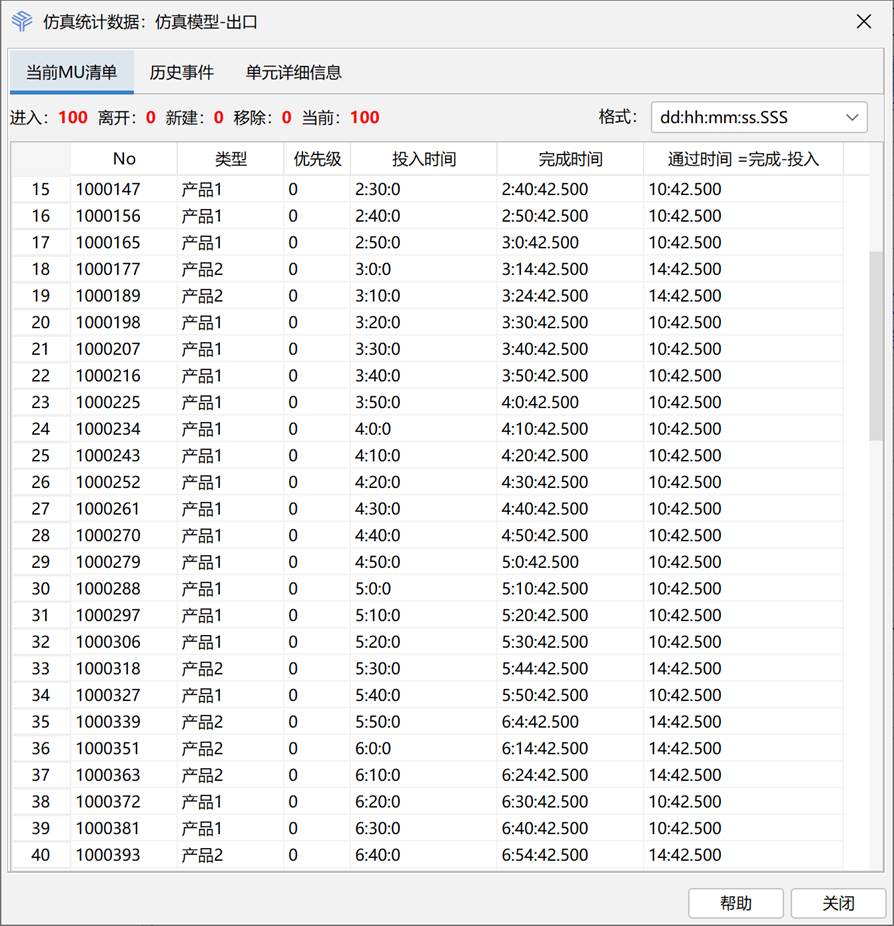
Task: Click the application logo icon in title bar
Action: pos(21,21)
